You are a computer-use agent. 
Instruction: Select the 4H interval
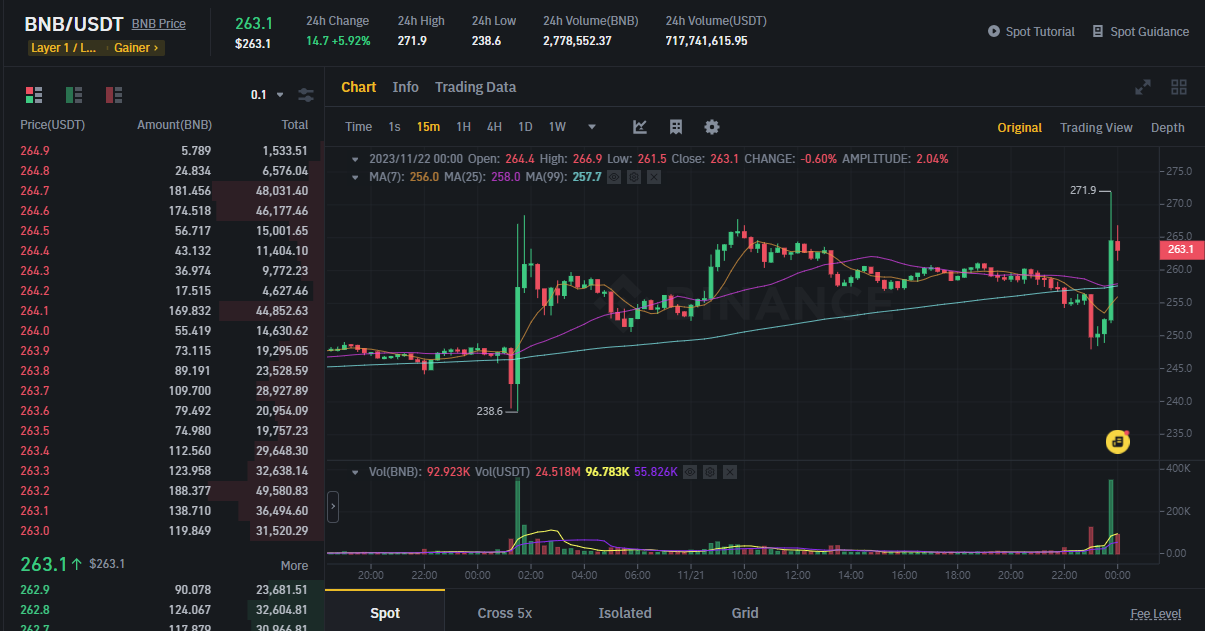pyautogui.click(x=494, y=127)
